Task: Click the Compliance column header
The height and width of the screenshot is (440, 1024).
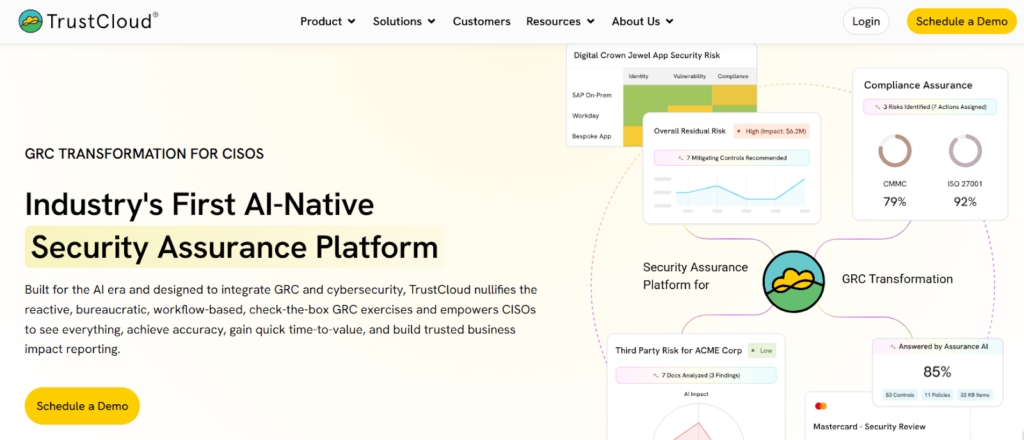Action: (733, 76)
